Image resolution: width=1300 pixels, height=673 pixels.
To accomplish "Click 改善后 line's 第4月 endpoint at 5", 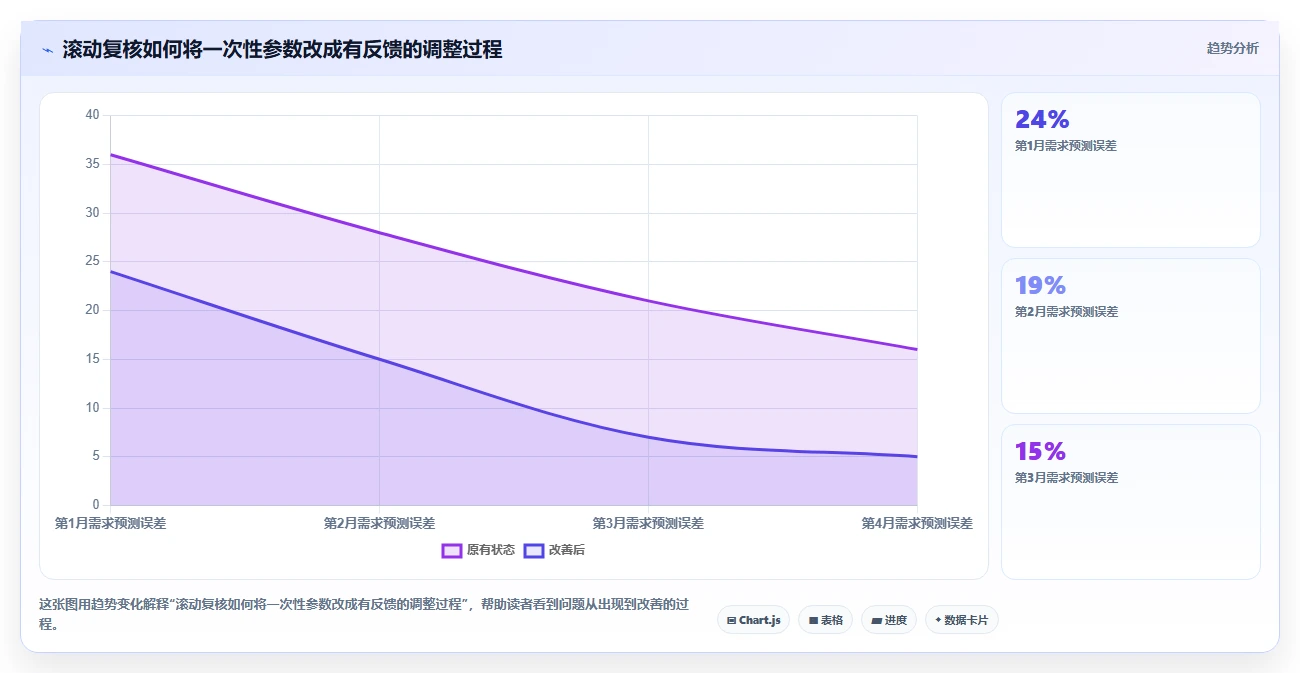I will pos(917,456).
